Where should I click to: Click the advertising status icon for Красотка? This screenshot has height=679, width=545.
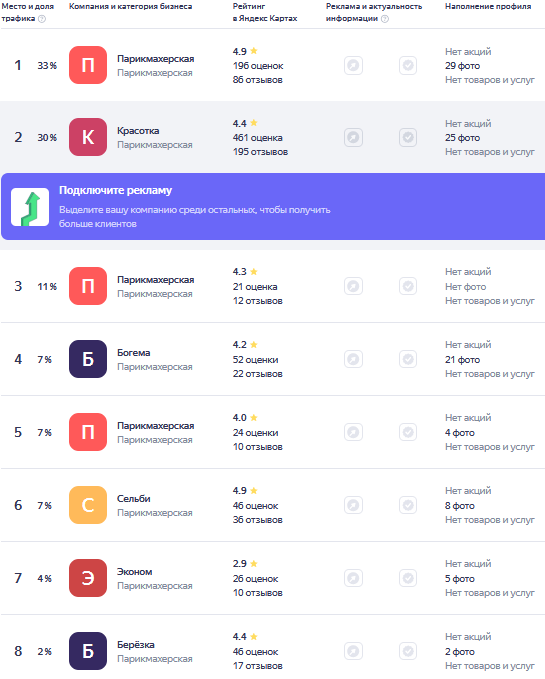click(353, 137)
